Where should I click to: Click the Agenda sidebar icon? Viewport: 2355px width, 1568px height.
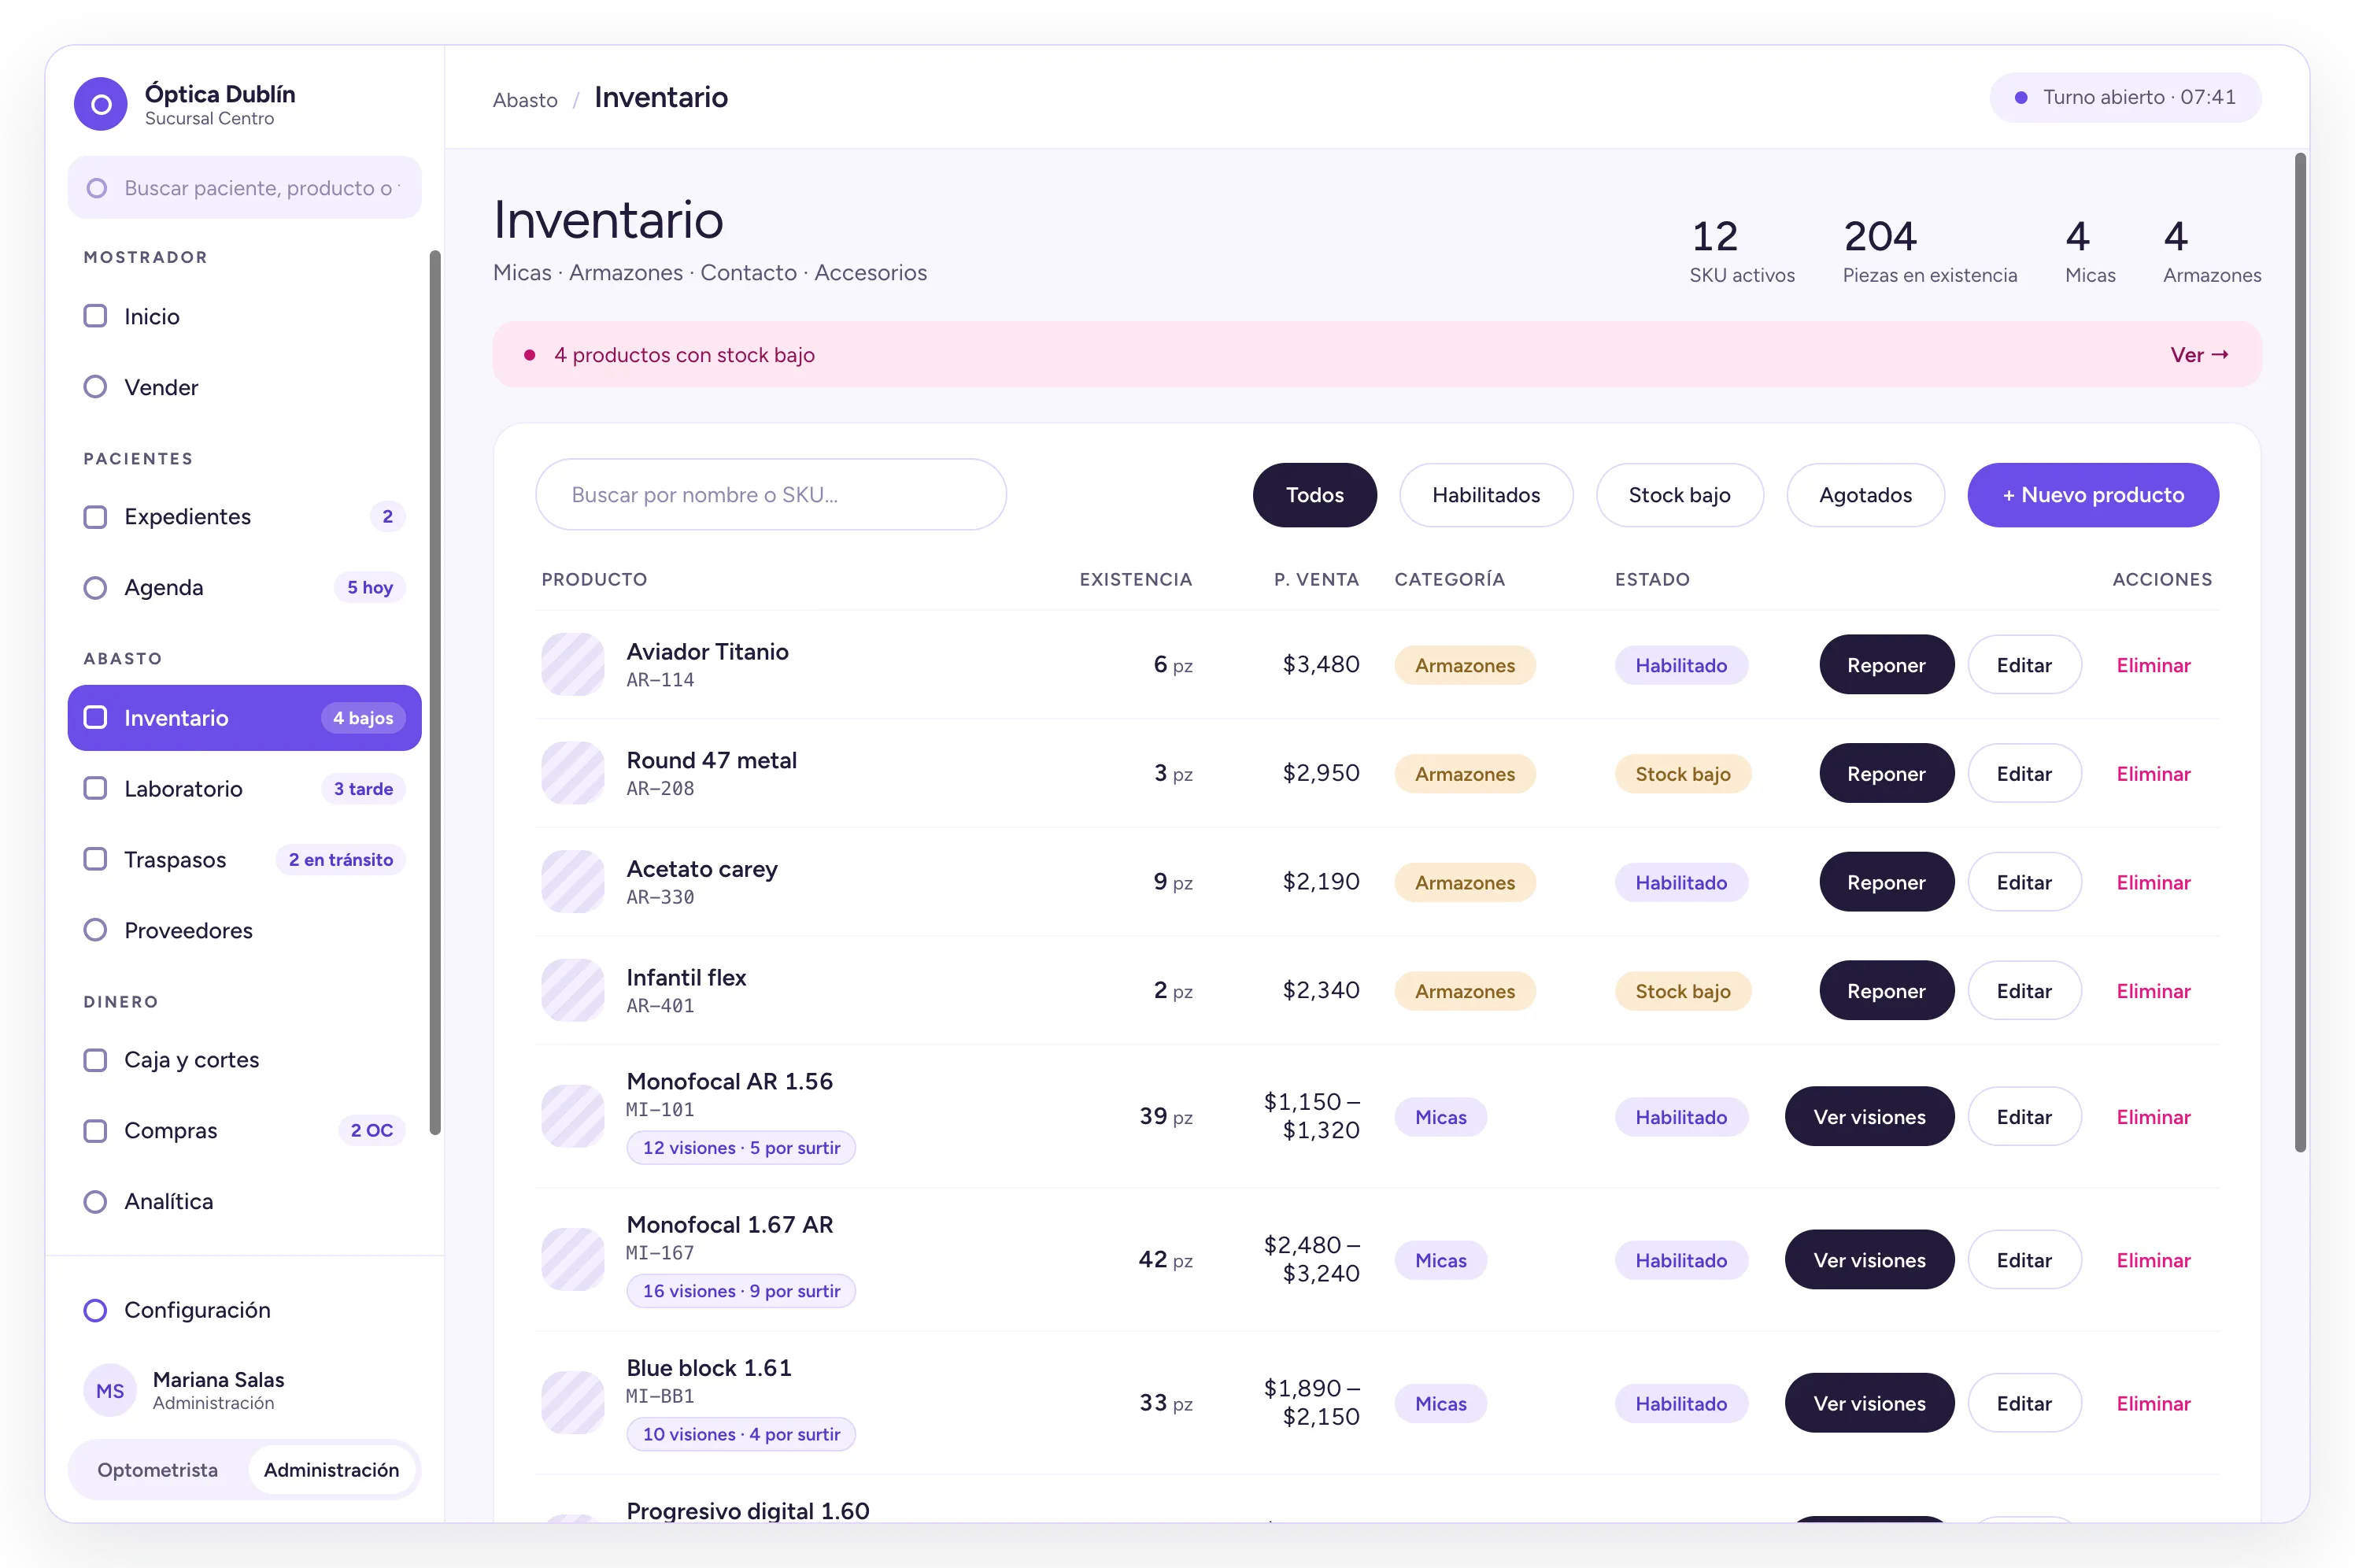pyautogui.click(x=95, y=588)
